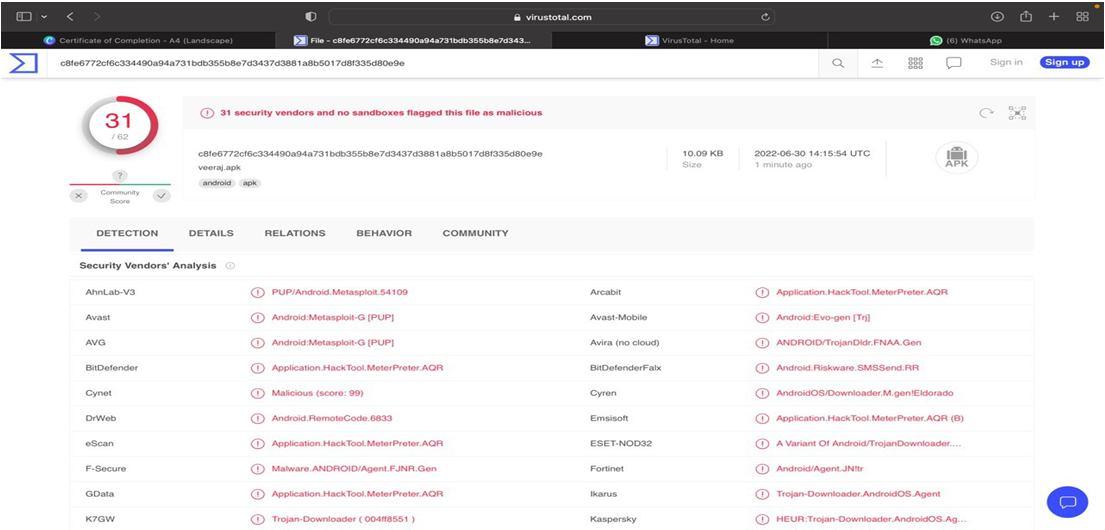Open the similar files graph icon
Viewport: 1105px width, 530px height.
tap(1017, 113)
